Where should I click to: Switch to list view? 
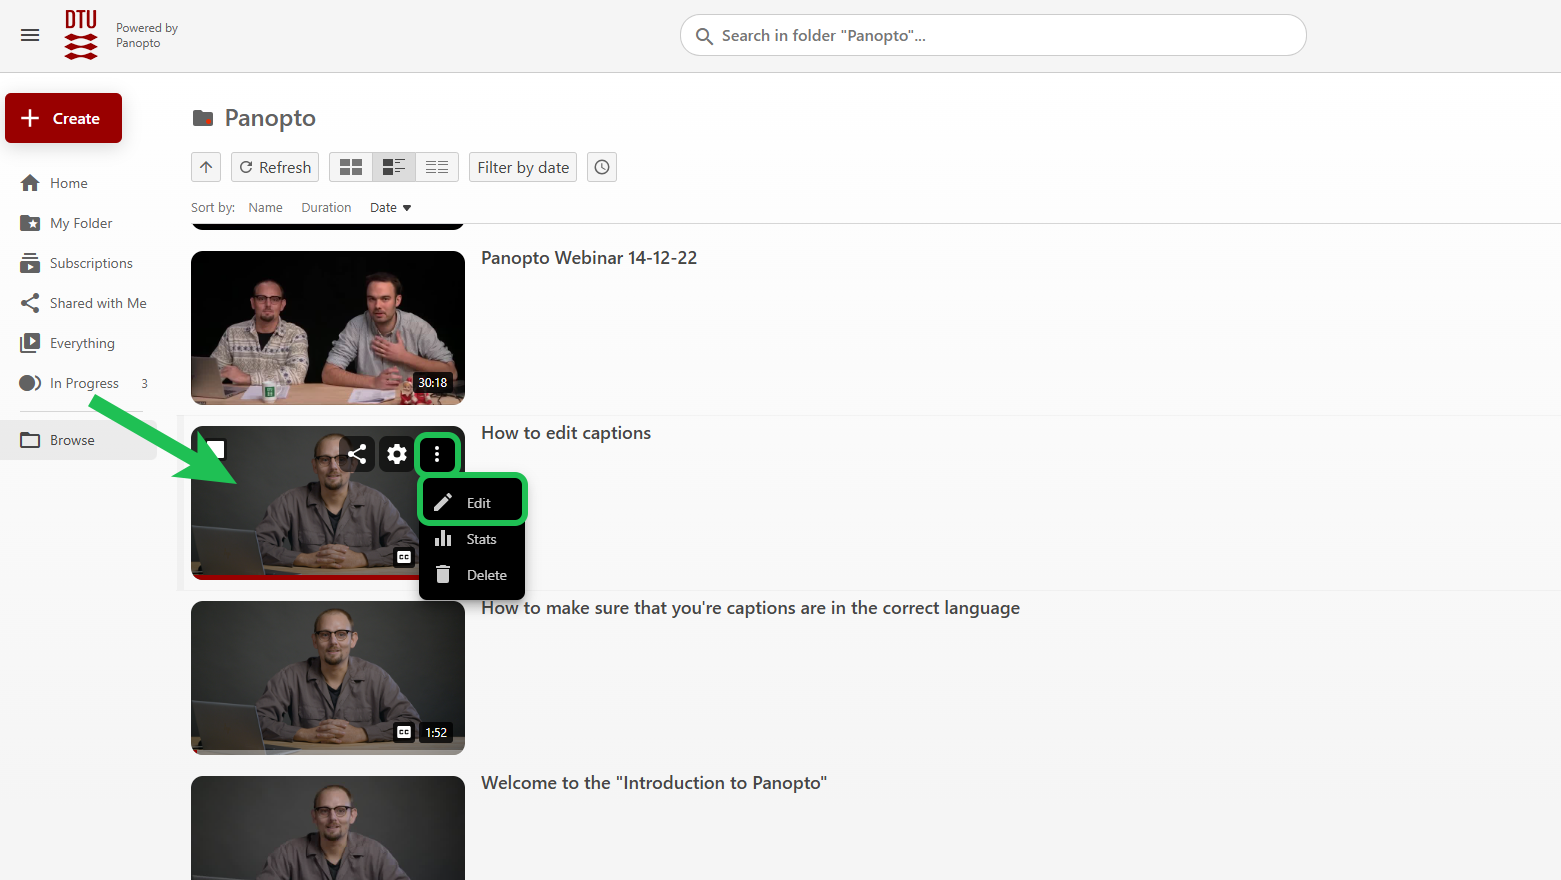[x=437, y=167]
